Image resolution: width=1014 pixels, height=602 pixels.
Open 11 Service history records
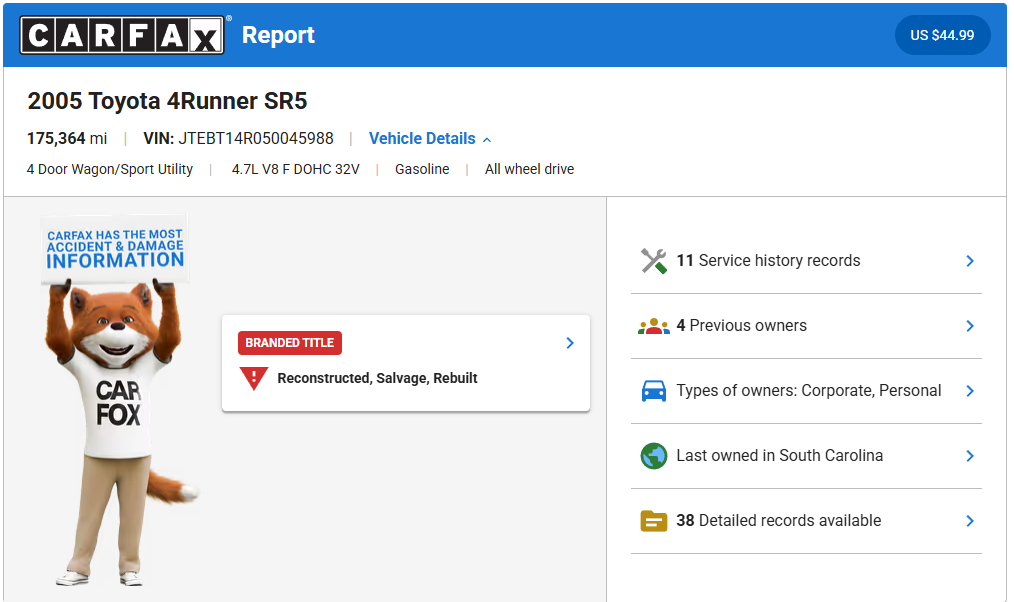768,261
